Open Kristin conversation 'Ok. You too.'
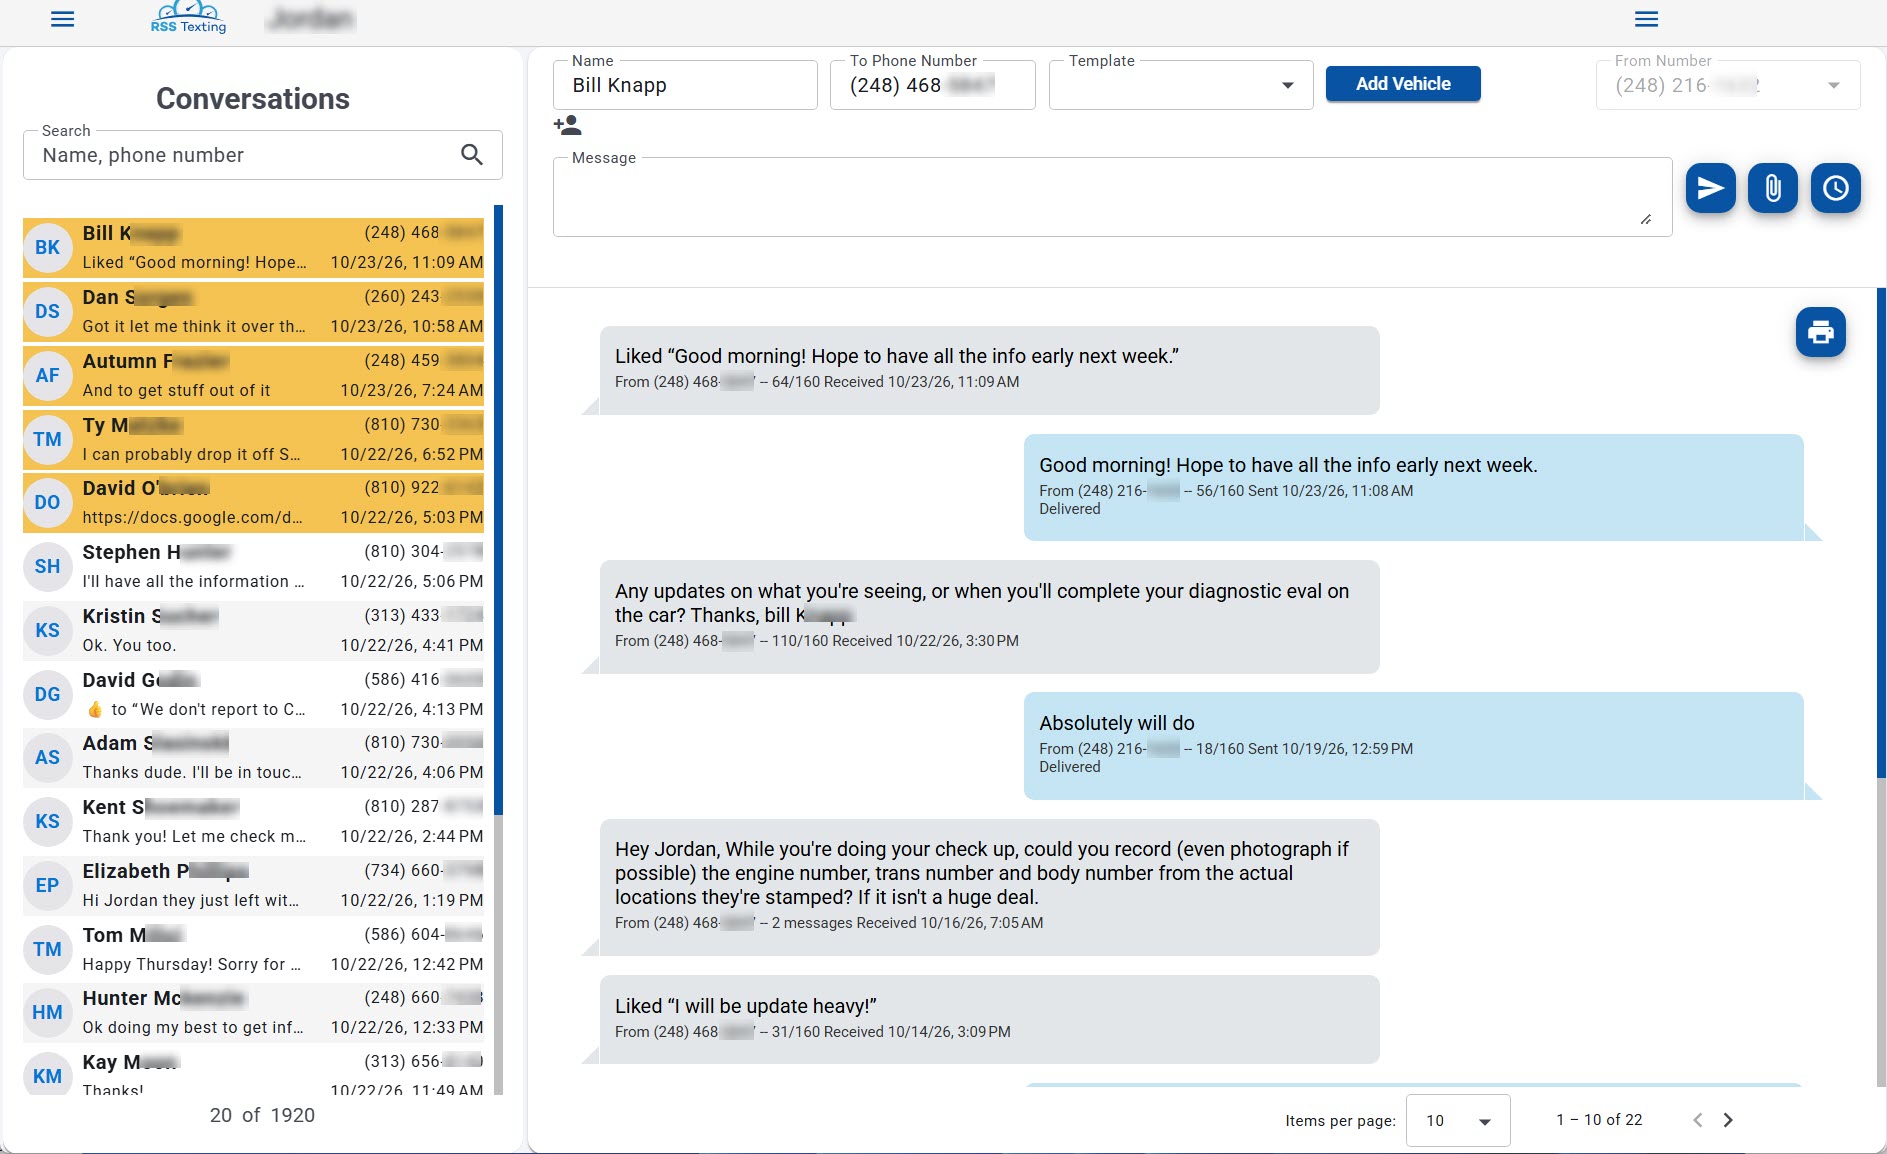The width and height of the screenshot is (1887, 1154). tap(253, 631)
